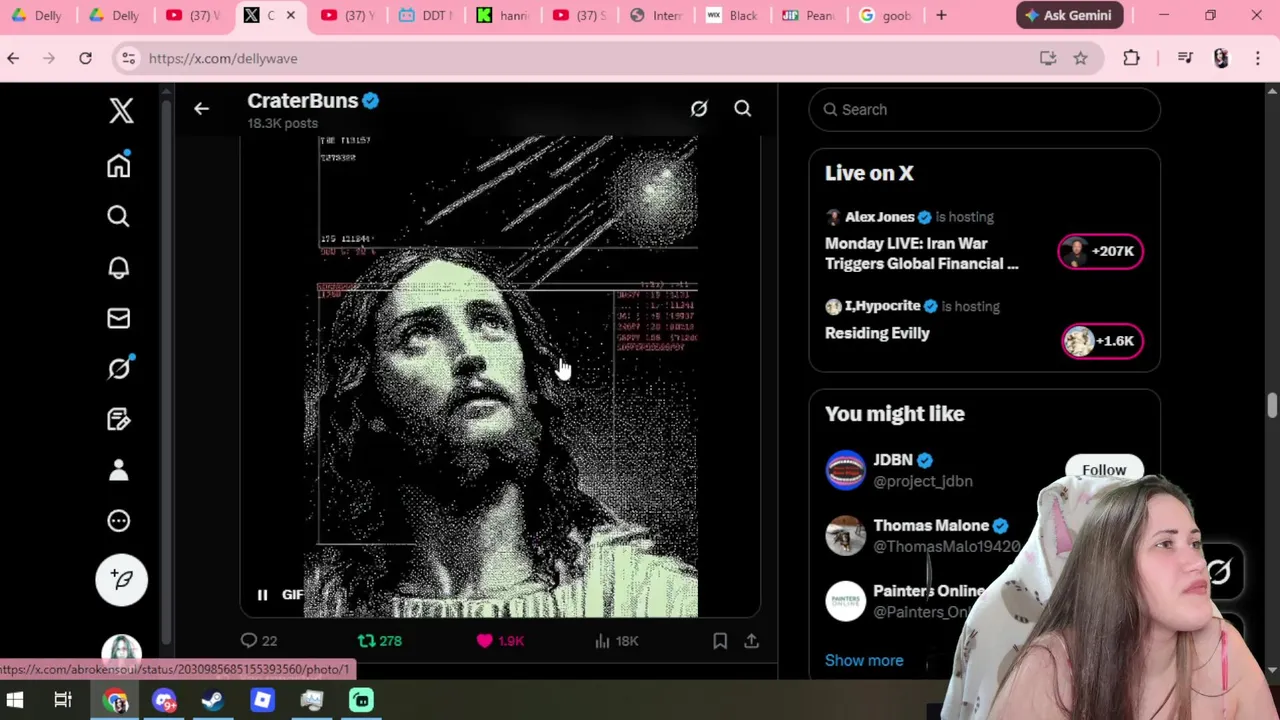Open Messages envelope in sidebar

click(x=119, y=318)
